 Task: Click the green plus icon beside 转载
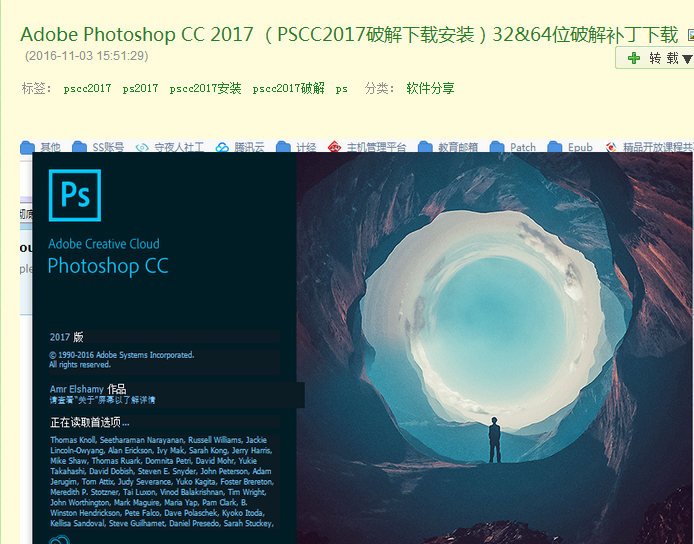click(634, 58)
